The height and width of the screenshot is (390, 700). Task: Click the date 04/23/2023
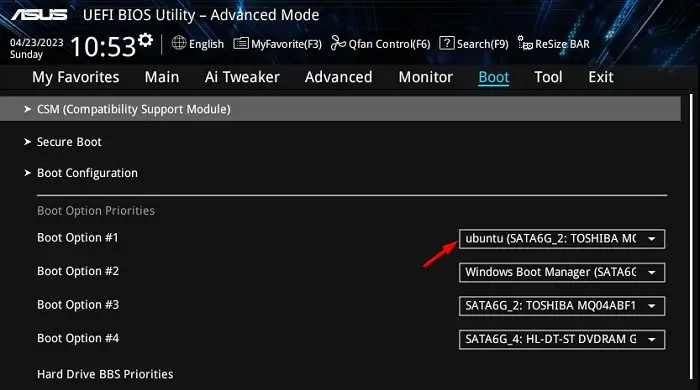37,42
